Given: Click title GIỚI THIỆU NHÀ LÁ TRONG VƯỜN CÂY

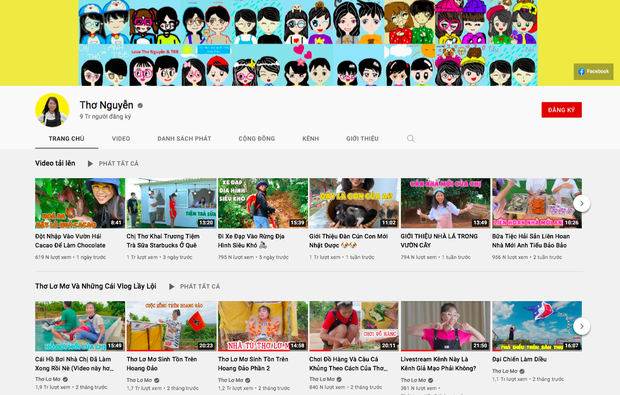Looking at the screenshot, I should point(439,241).
